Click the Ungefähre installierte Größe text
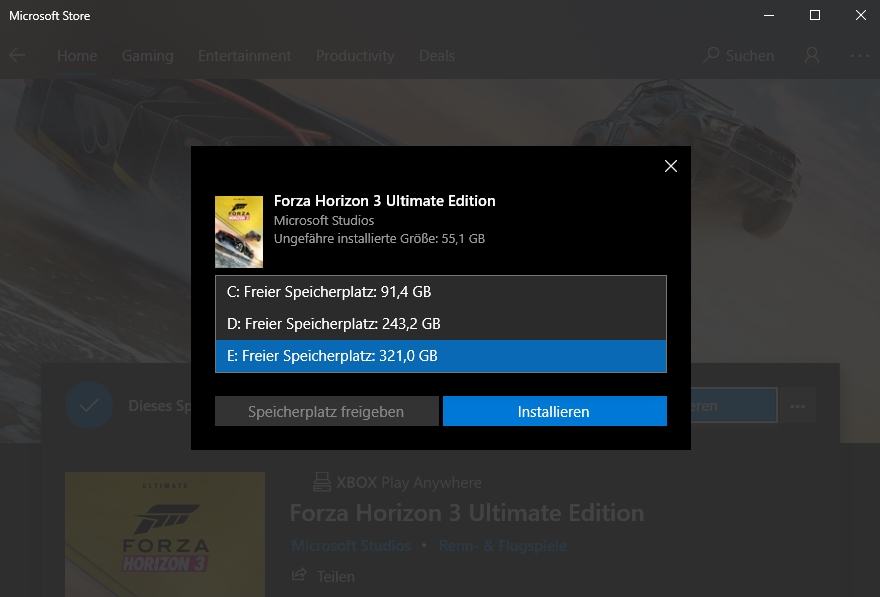 pyautogui.click(x=379, y=238)
